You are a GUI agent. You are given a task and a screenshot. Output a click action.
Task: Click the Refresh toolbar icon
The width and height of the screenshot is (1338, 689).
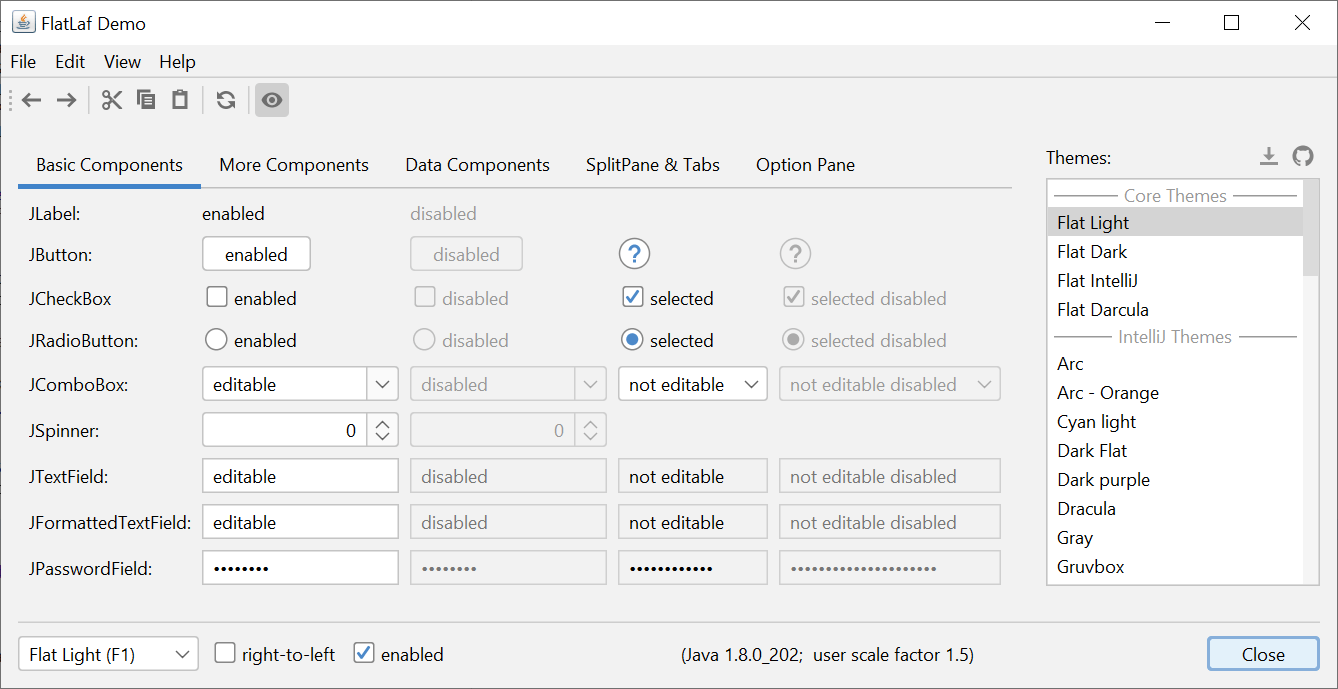click(x=226, y=100)
